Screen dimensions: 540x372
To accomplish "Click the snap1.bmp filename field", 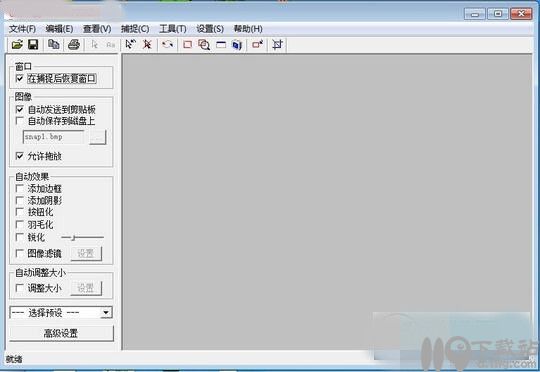I will point(53,137).
